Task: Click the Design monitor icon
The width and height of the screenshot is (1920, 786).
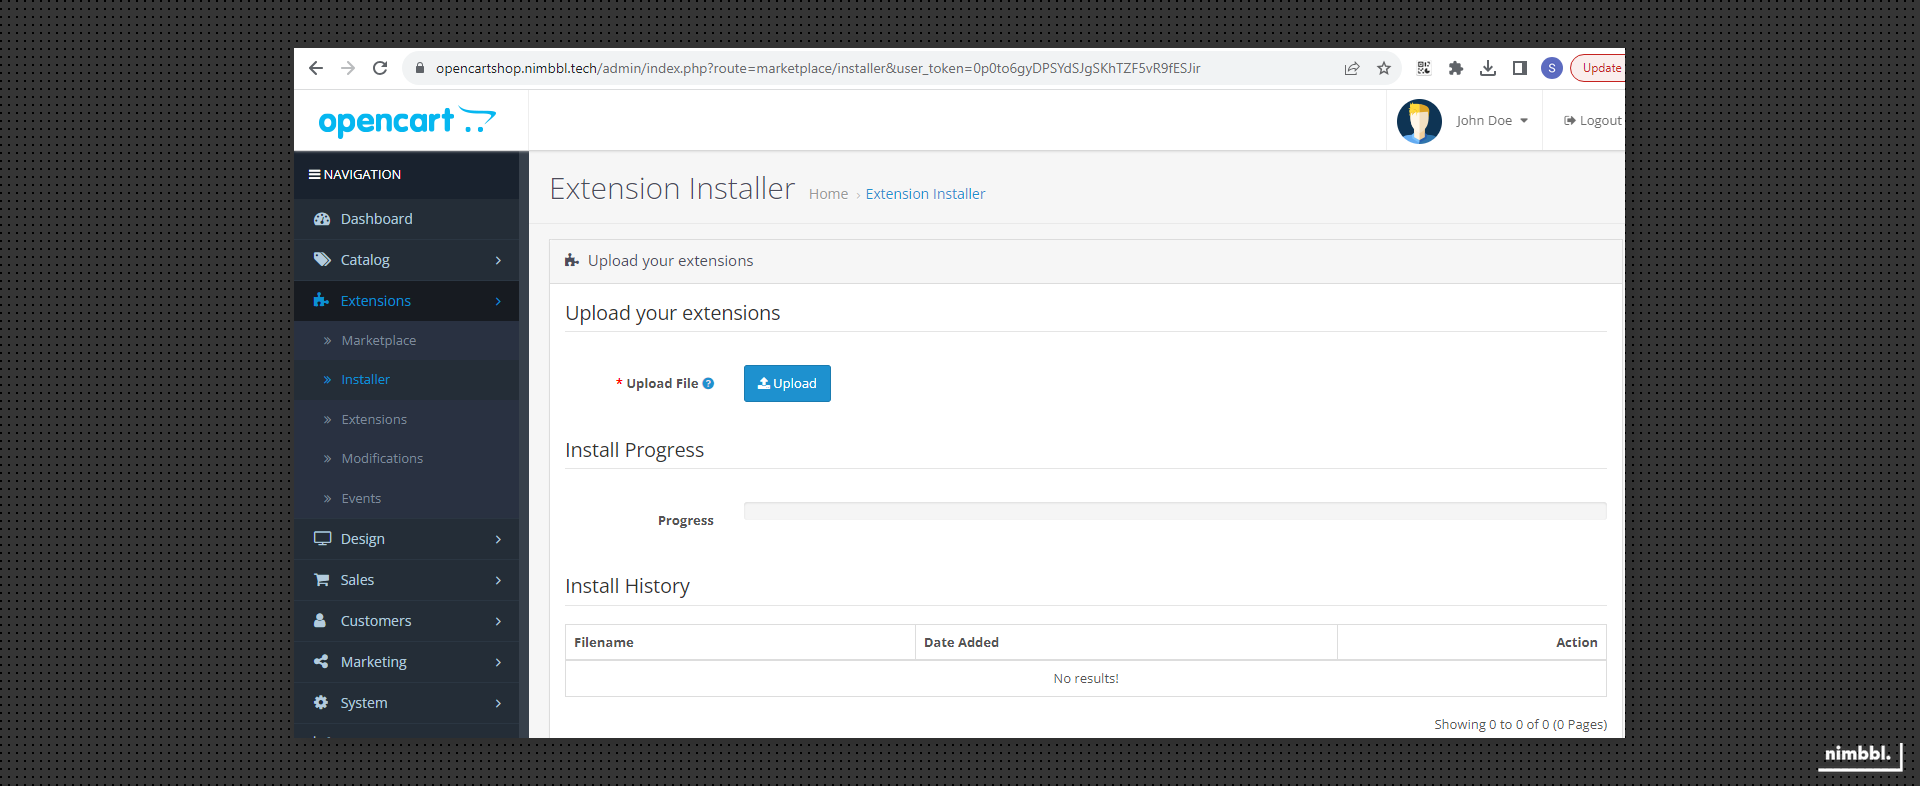Action: (322, 538)
